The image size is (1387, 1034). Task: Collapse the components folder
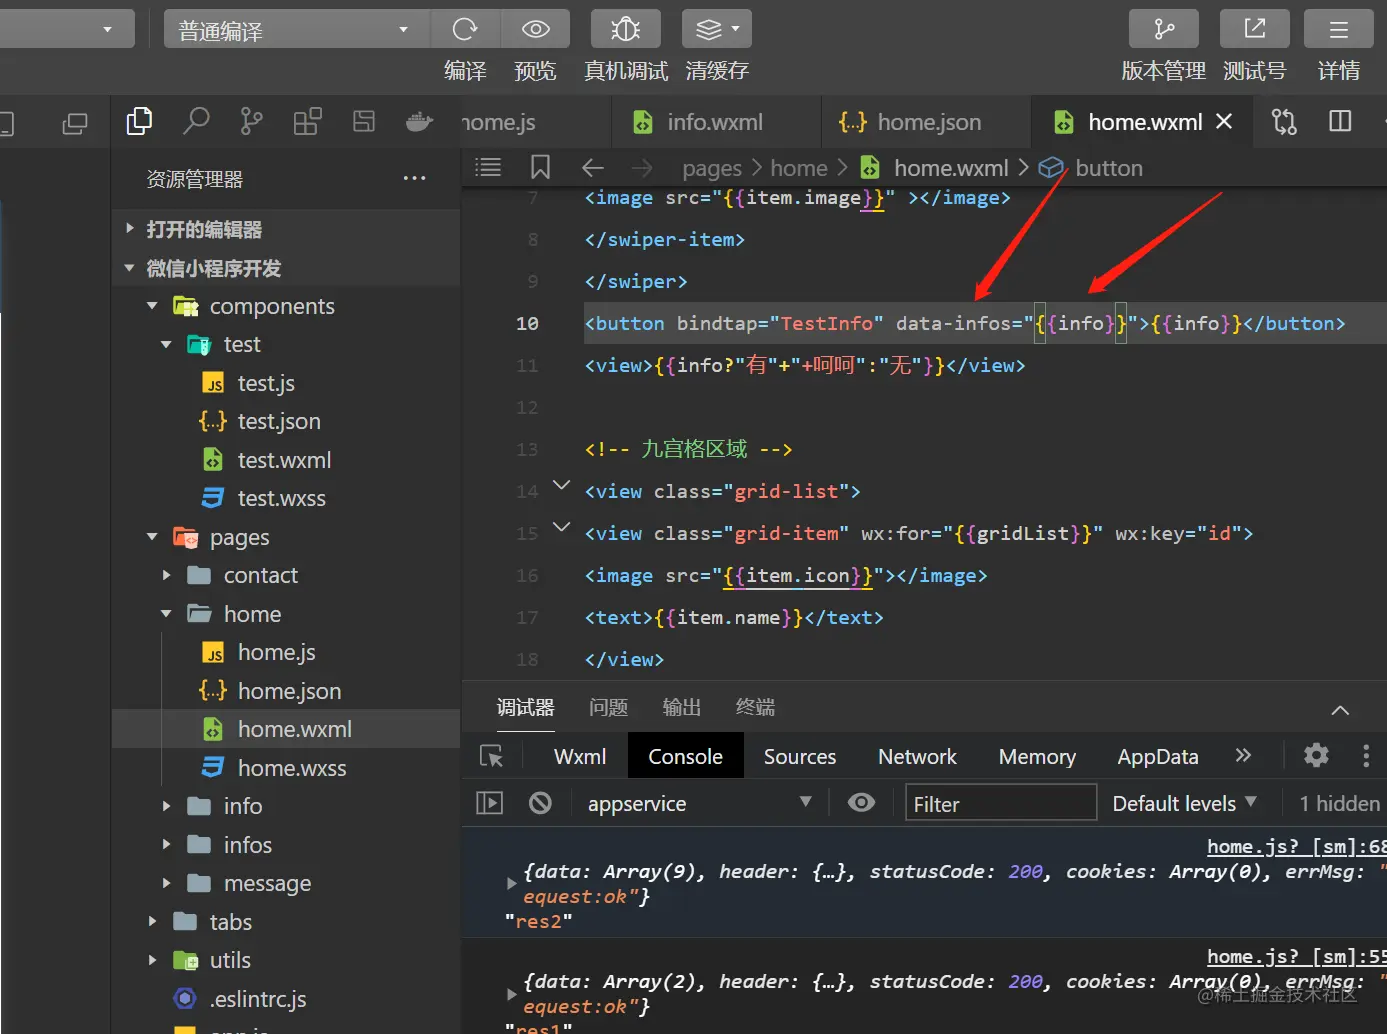pos(152,306)
